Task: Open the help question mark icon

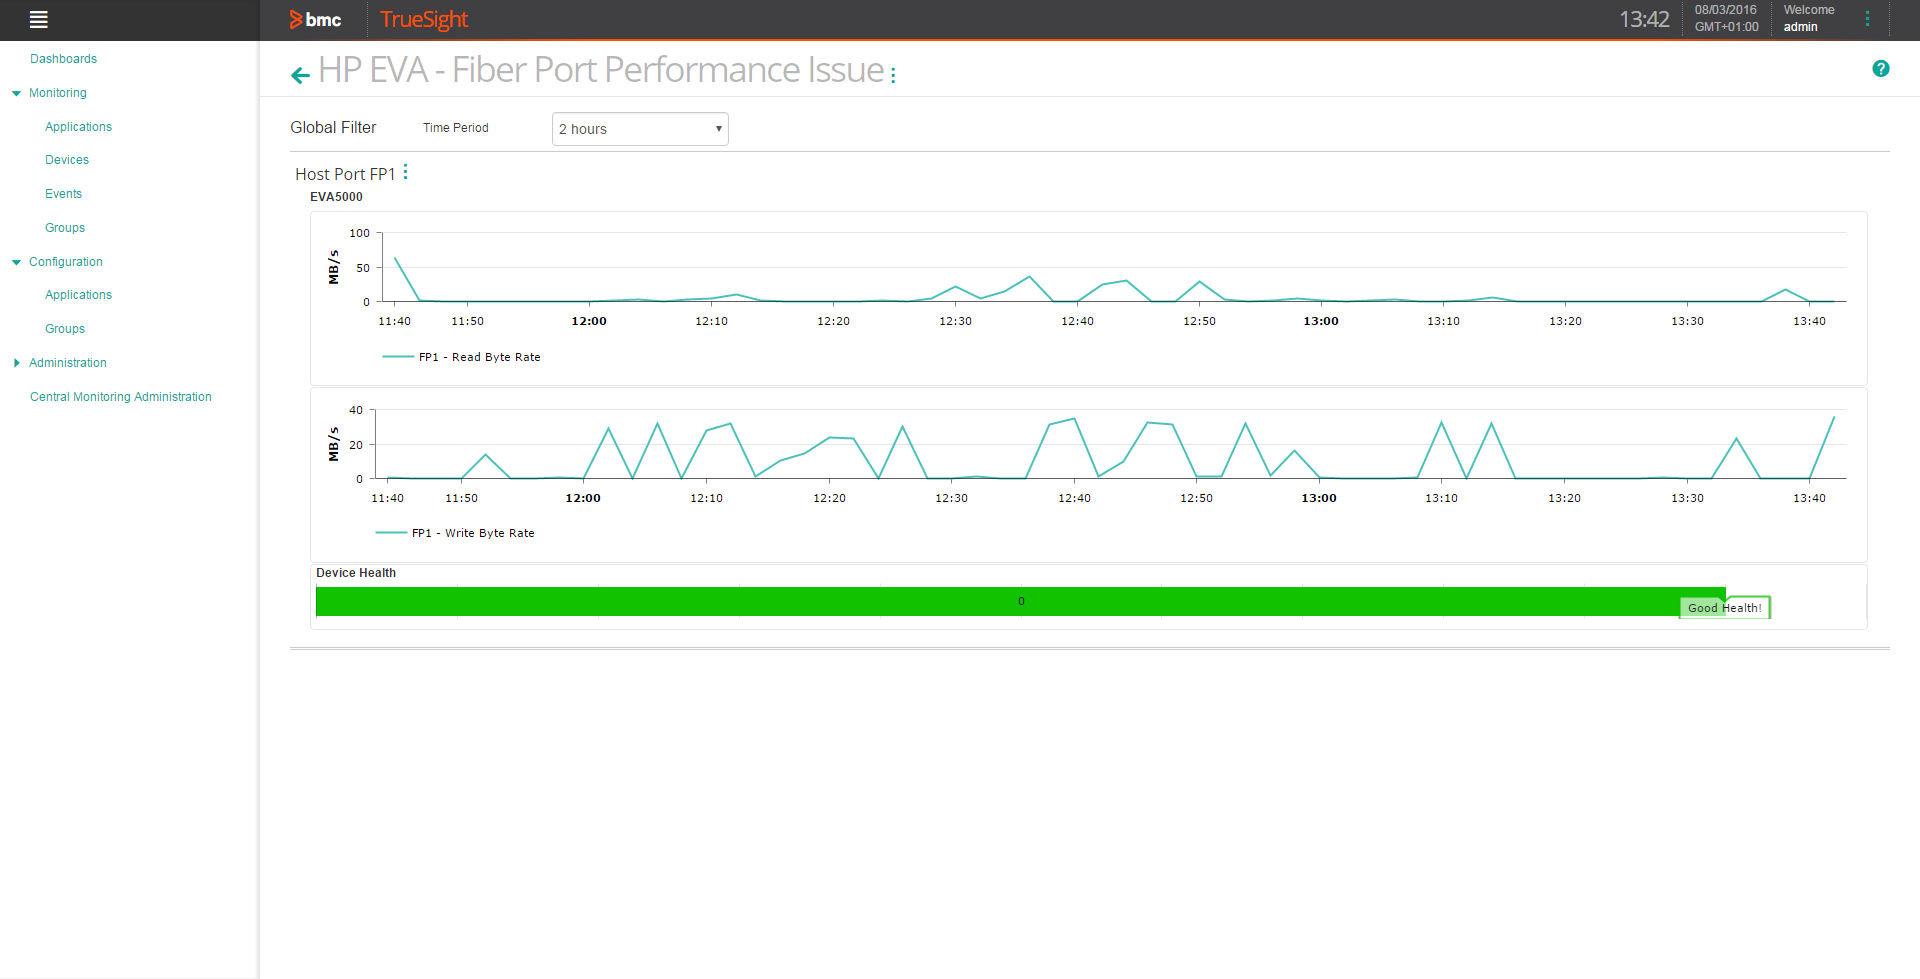Action: click(x=1881, y=69)
